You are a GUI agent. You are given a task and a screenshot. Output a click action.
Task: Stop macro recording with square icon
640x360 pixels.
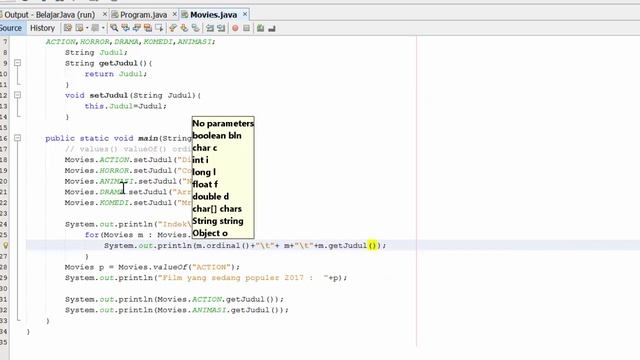point(247,28)
